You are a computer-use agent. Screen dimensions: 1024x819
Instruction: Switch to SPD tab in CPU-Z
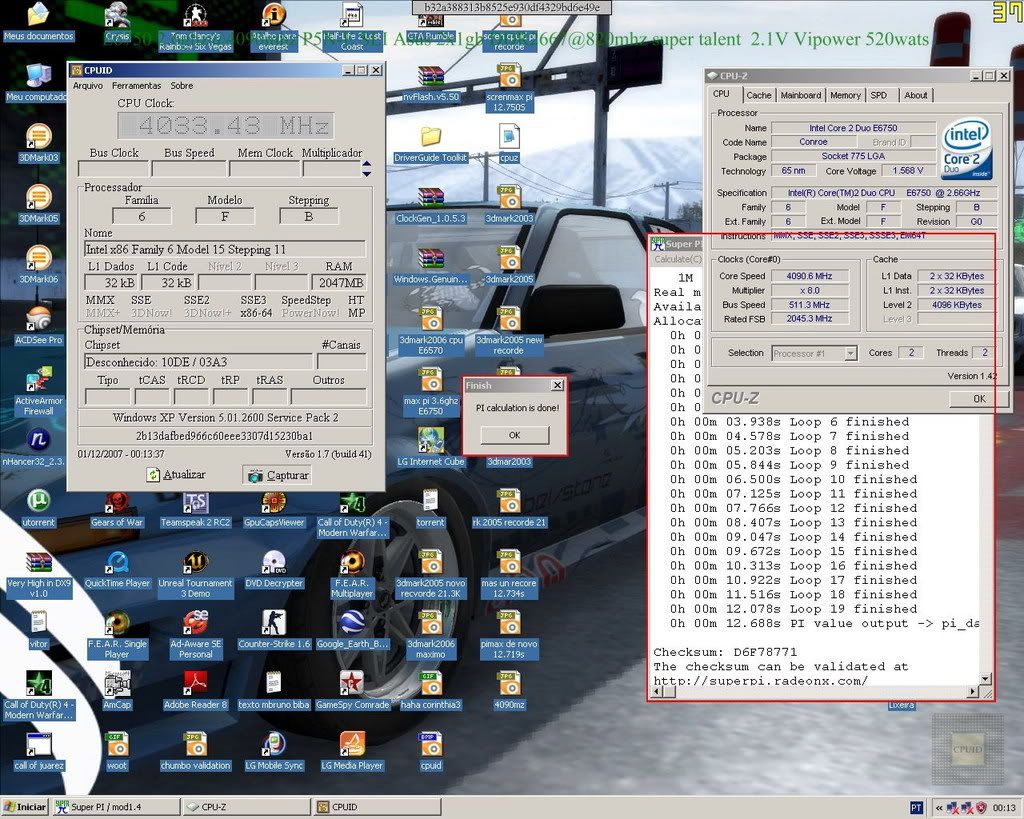pyautogui.click(x=879, y=95)
